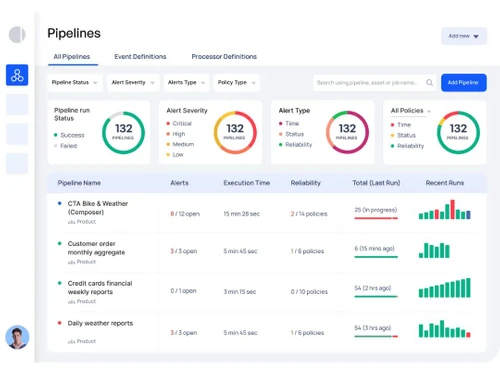Expand the Pipeline Status filter
500x375 pixels.
coord(75,82)
